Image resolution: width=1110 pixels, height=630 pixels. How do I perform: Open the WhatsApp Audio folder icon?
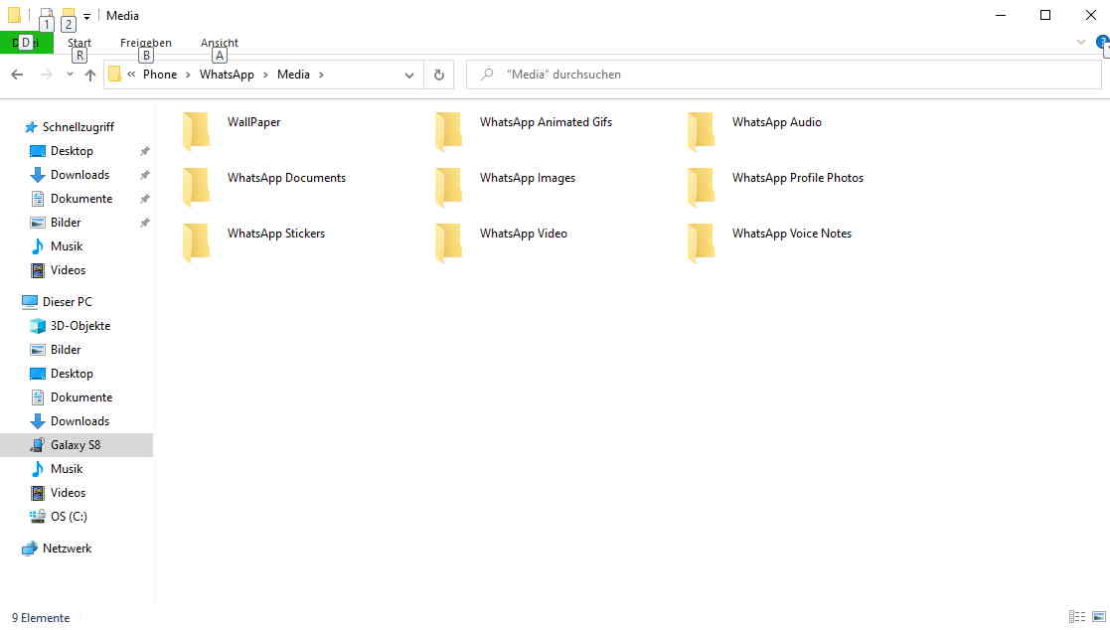click(x=702, y=132)
